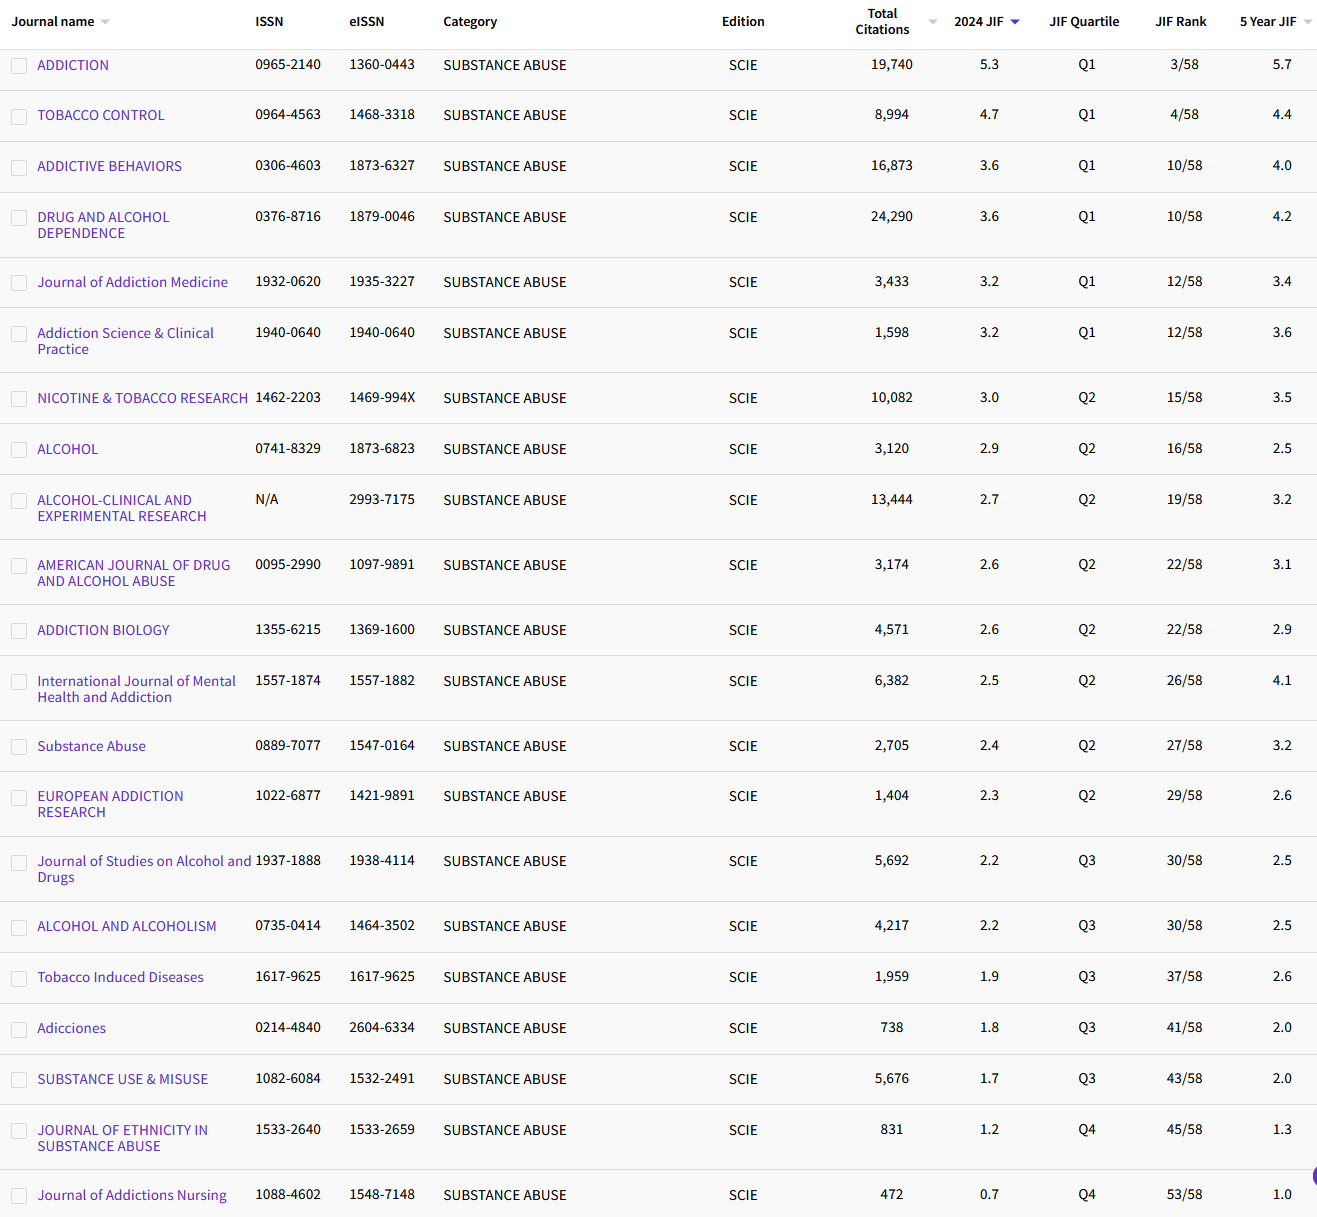Tick the checkbox for ADDICTION journal

click(x=19, y=66)
